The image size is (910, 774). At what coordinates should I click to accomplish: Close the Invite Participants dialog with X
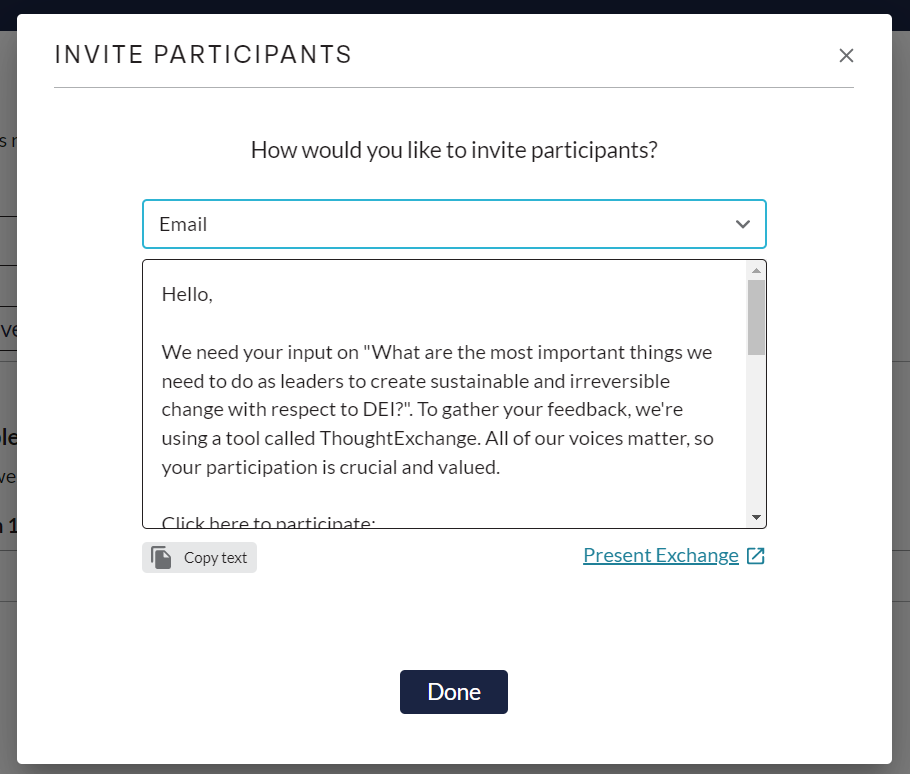click(x=846, y=56)
